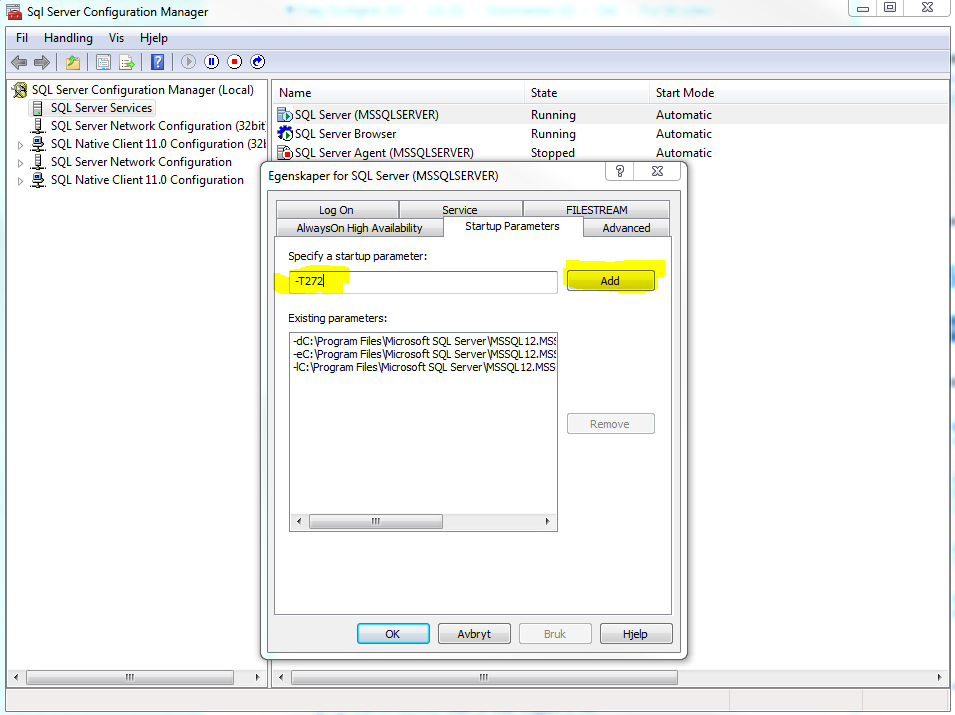Click the Properties toolbar icon
This screenshot has height=715, width=955.
point(104,62)
